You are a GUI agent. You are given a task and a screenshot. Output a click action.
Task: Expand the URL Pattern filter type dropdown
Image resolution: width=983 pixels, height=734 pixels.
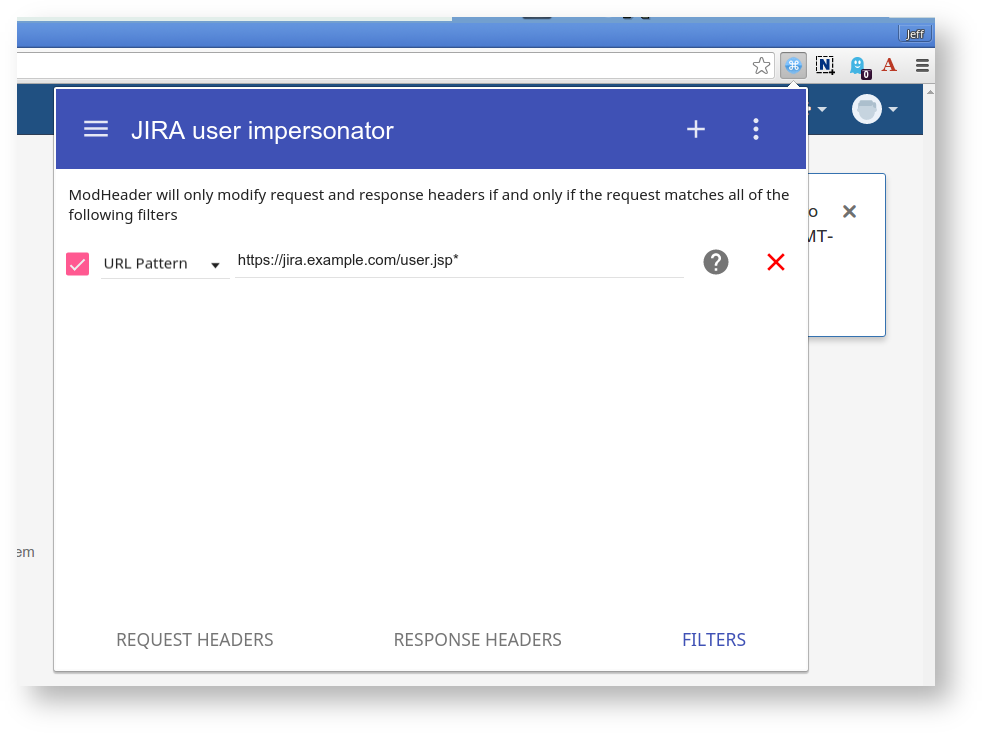pyautogui.click(x=164, y=264)
